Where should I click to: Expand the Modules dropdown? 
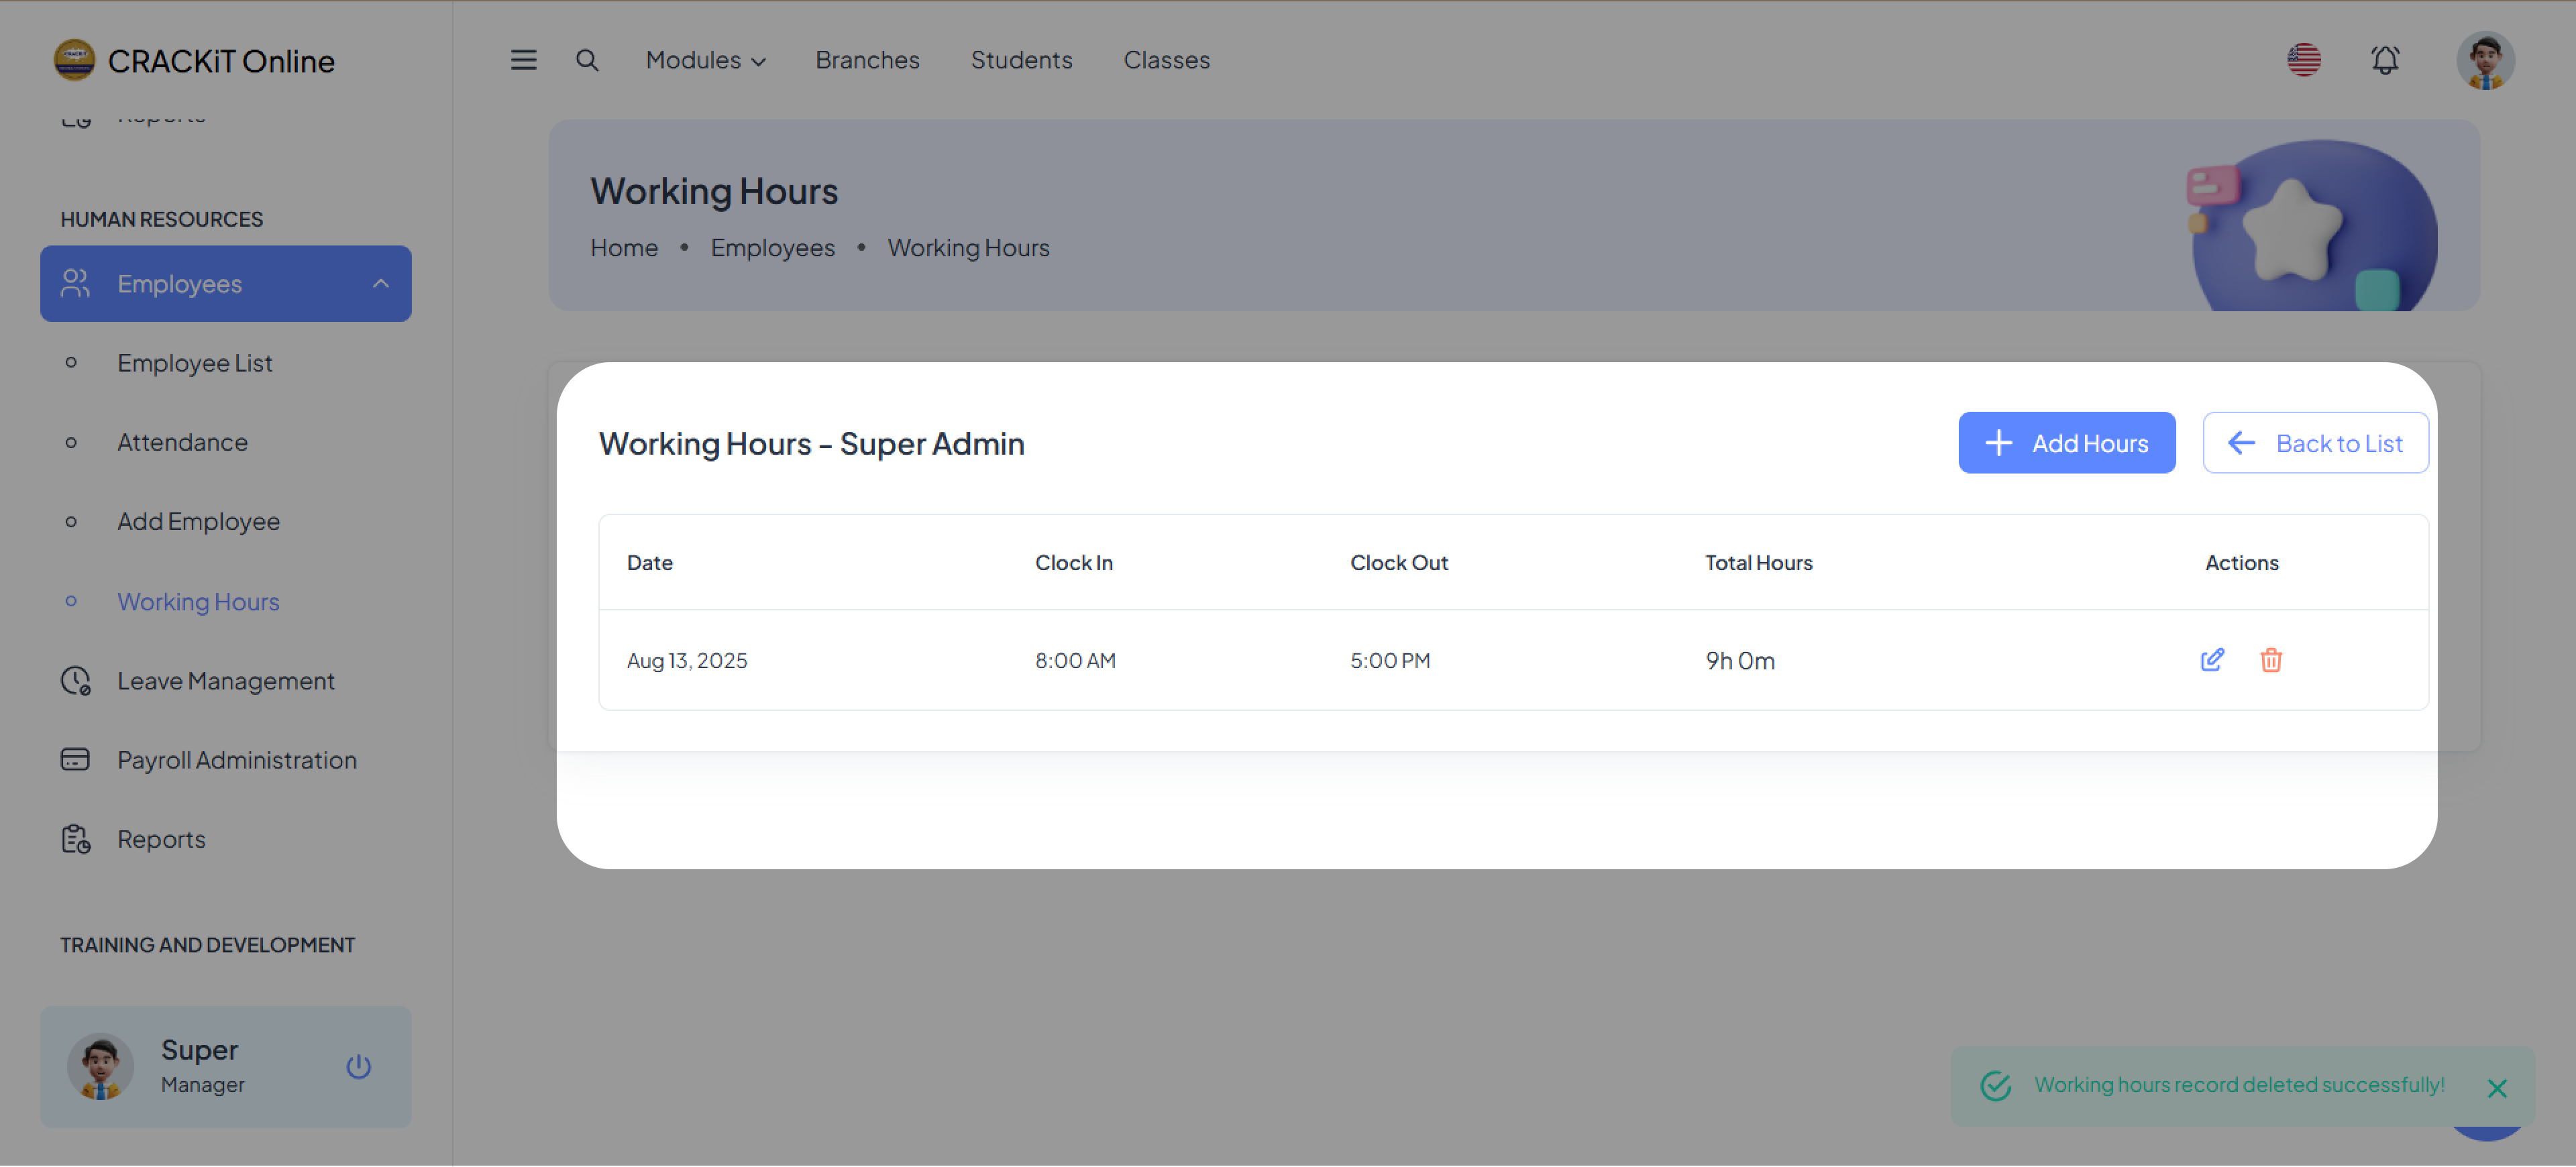(705, 60)
